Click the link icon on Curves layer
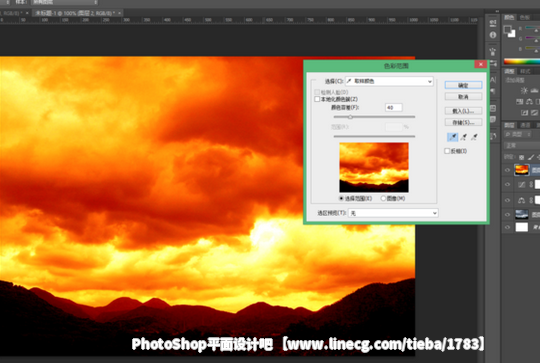Image resolution: width=540 pixels, height=363 pixels. (x=531, y=185)
